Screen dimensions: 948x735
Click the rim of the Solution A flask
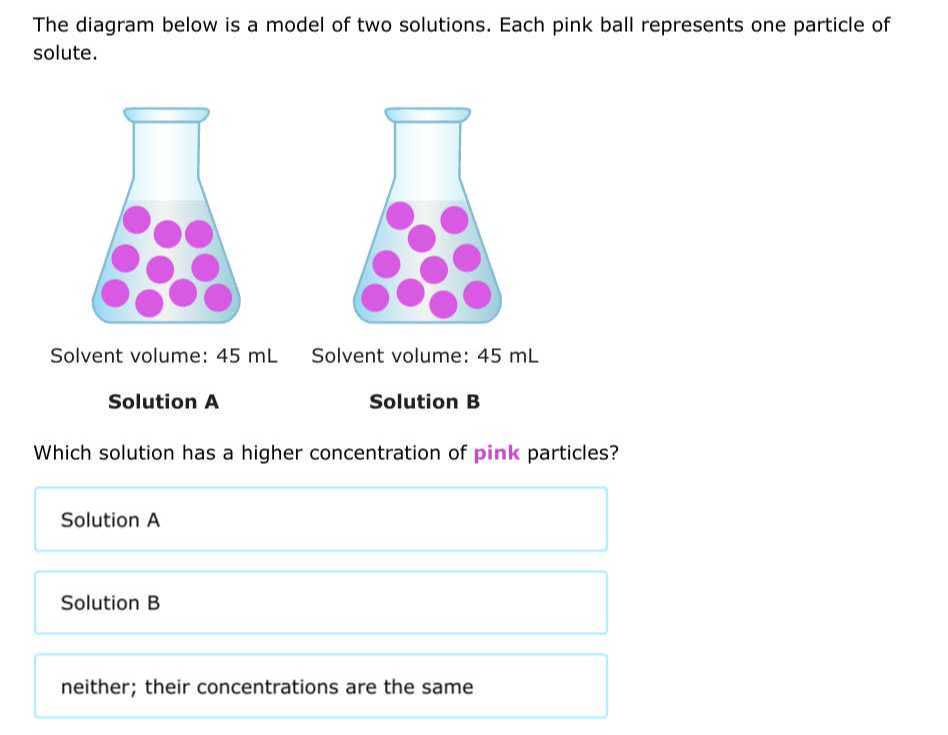click(166, 115)
